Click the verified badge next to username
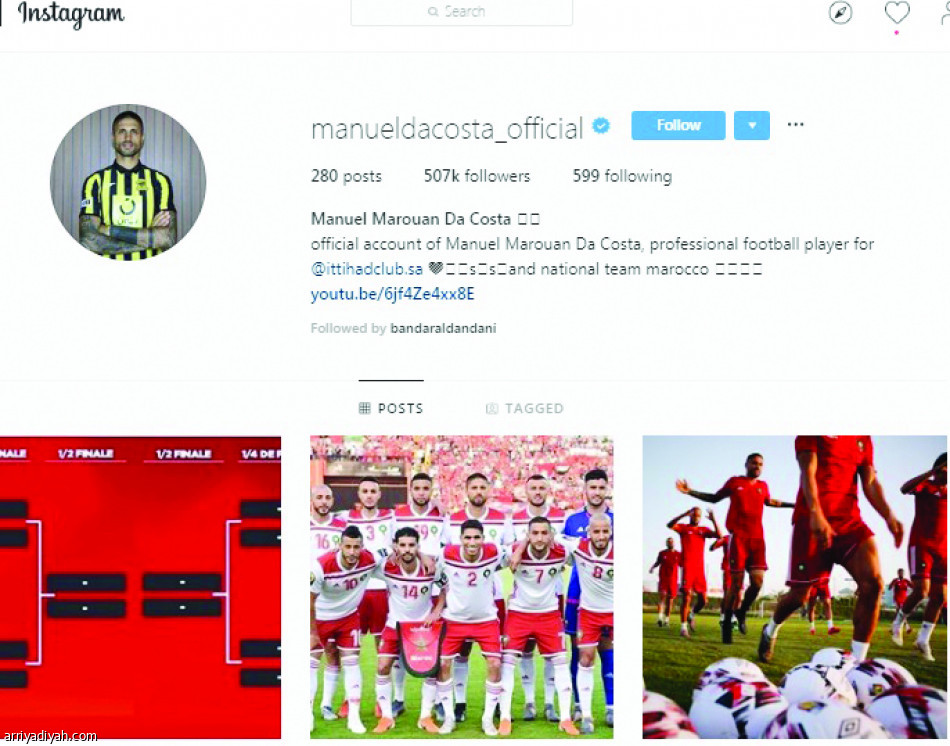The image size is (950, 746). (600, 126)
